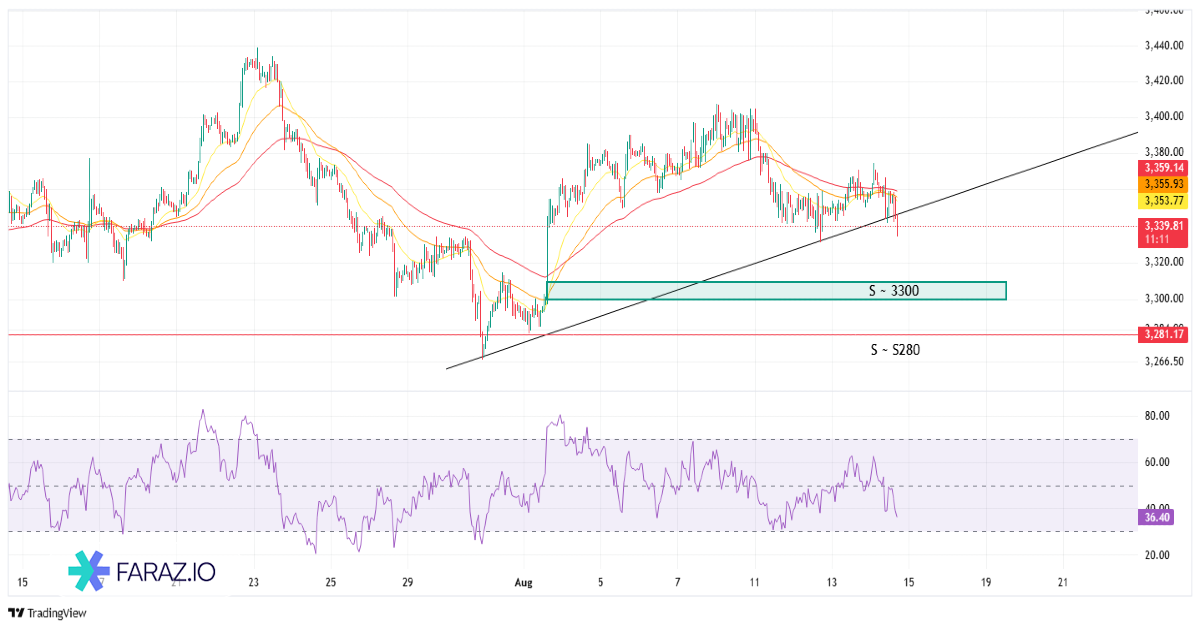
Task: Select the yellow 3,353.77 price label
Action: coord(1163,200)
